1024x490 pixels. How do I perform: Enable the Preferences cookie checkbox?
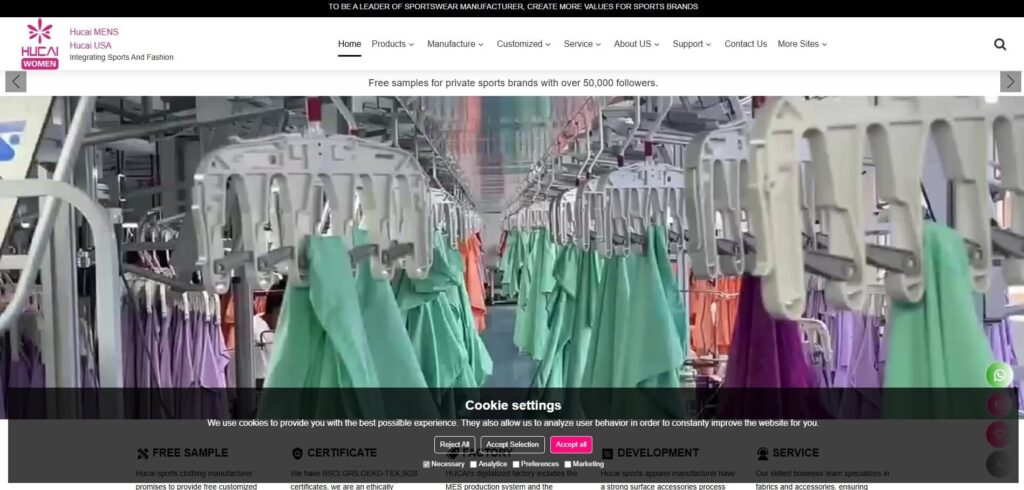coord(515,465)
